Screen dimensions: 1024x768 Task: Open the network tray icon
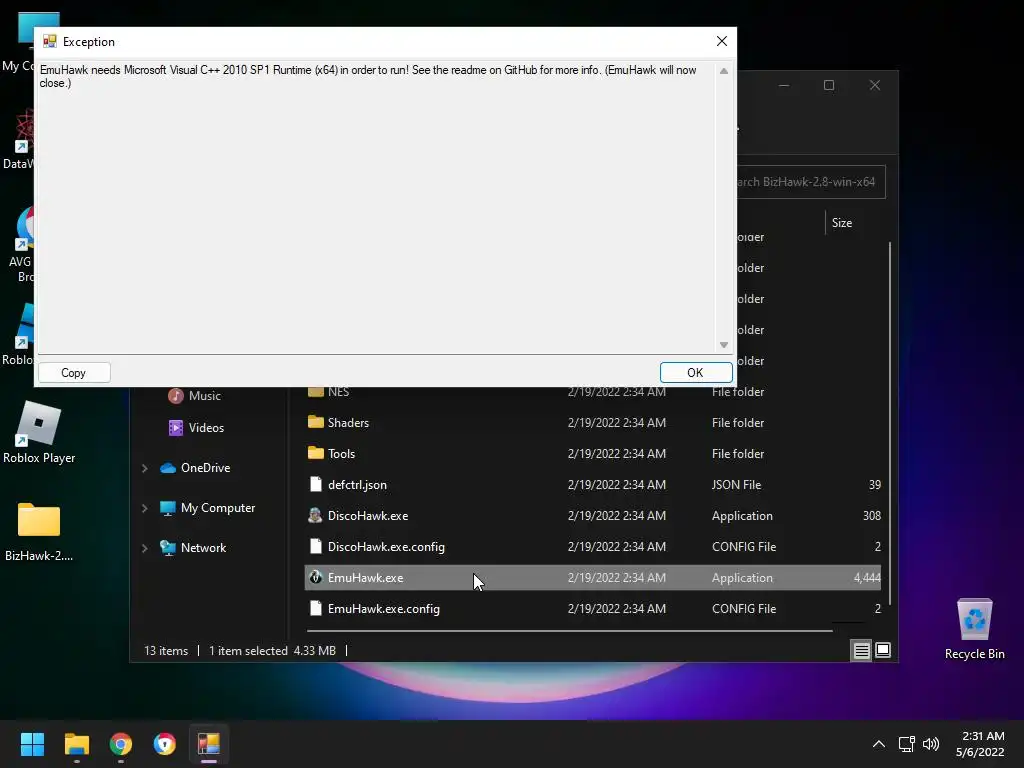(x=906, y=744)
